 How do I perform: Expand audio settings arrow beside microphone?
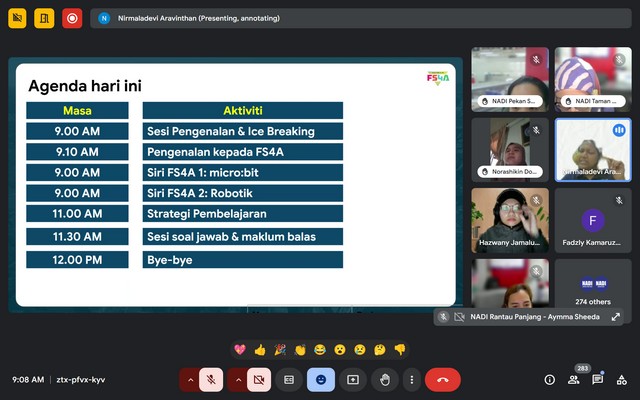pos(189,380)
